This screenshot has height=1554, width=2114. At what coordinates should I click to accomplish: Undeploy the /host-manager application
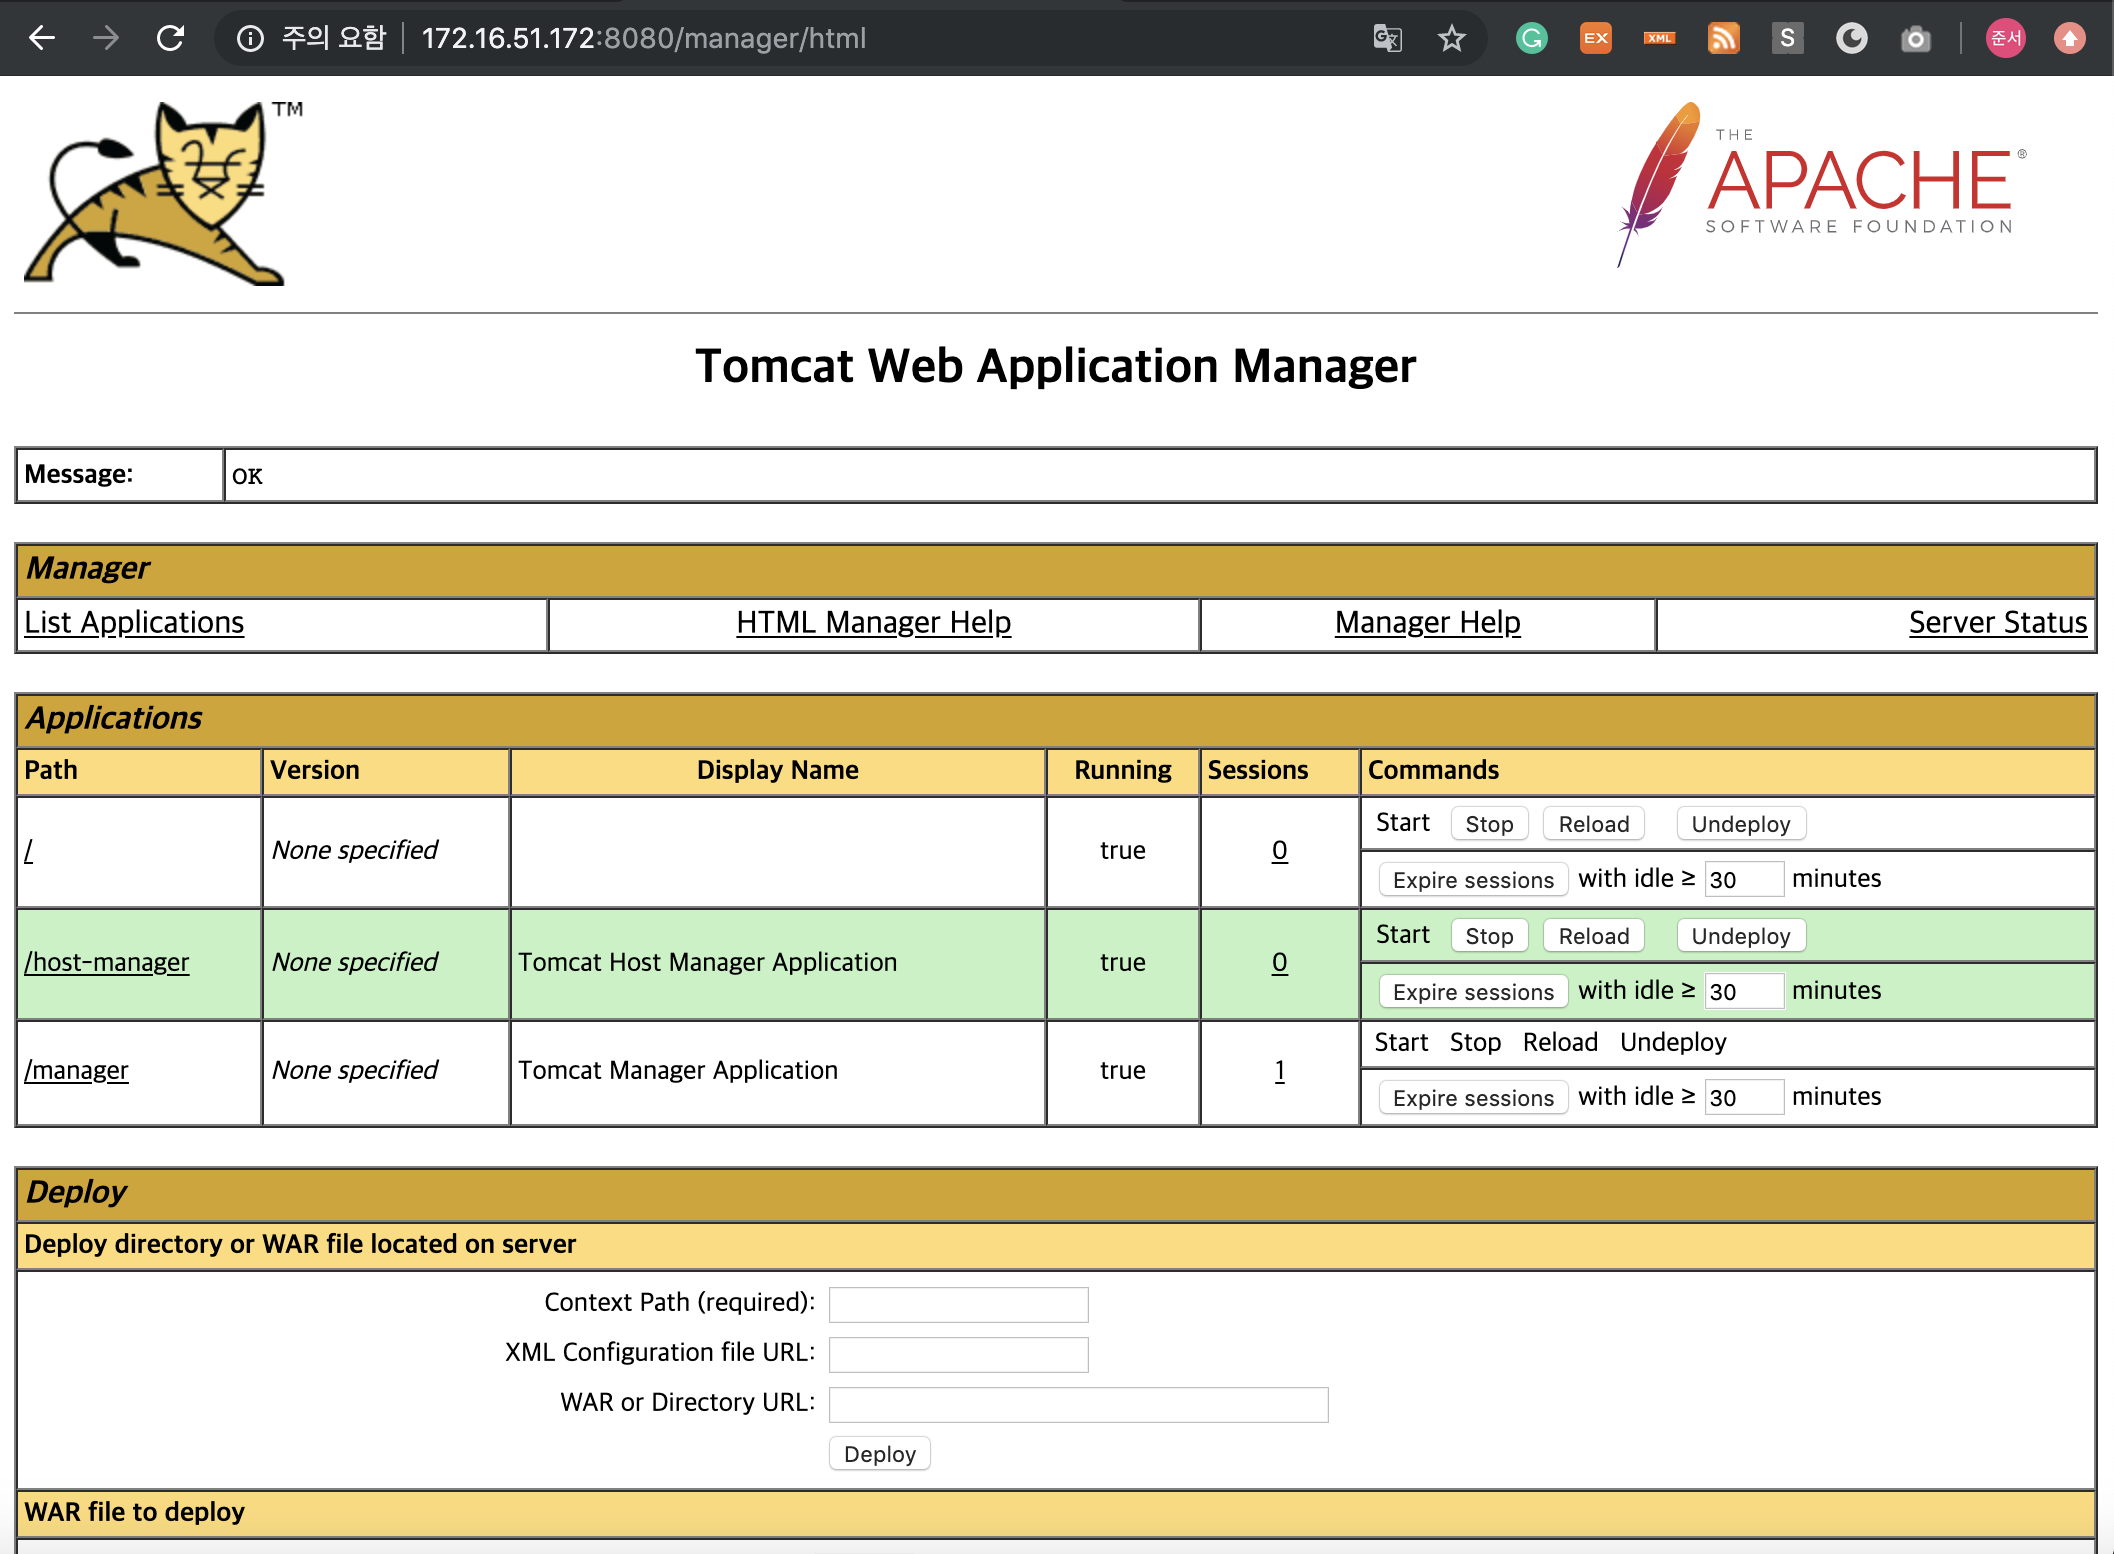click(1741, 936)
